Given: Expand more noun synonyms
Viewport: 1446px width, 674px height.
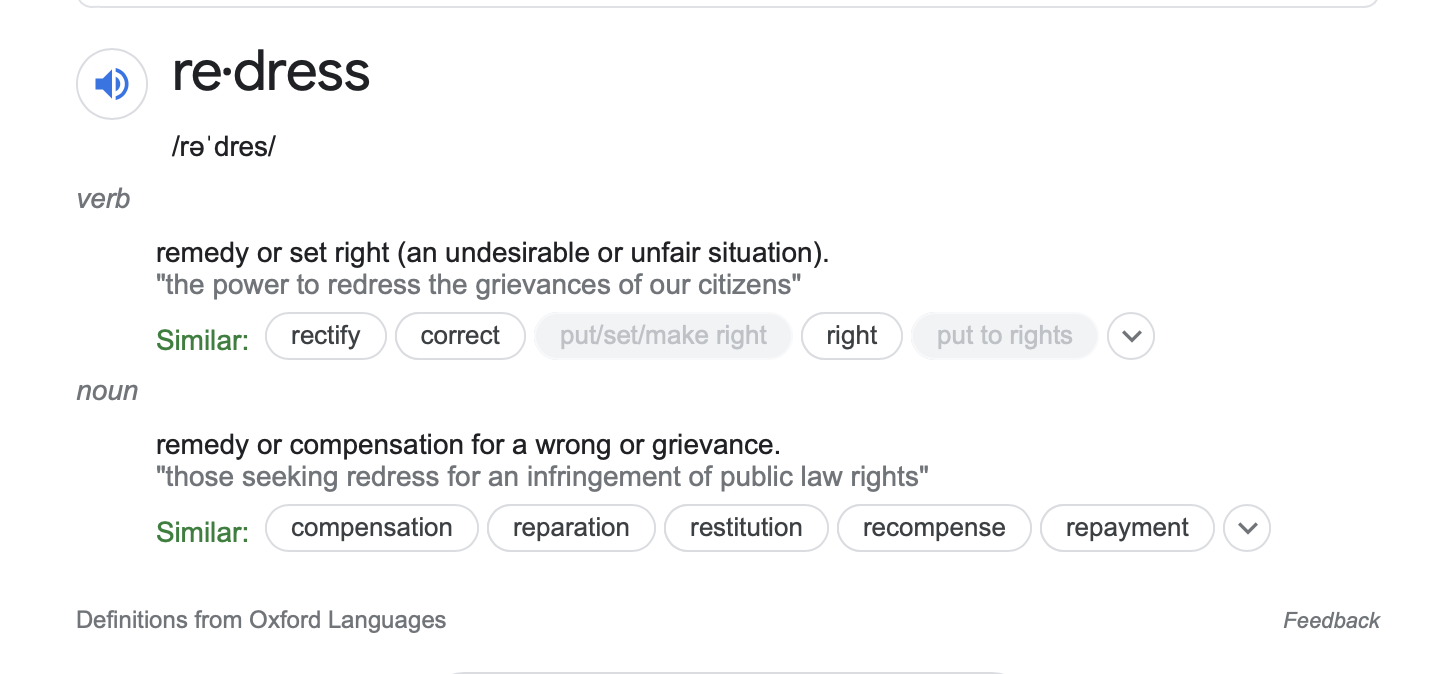Looking at the screenshot, I should tap(1247, 528).
